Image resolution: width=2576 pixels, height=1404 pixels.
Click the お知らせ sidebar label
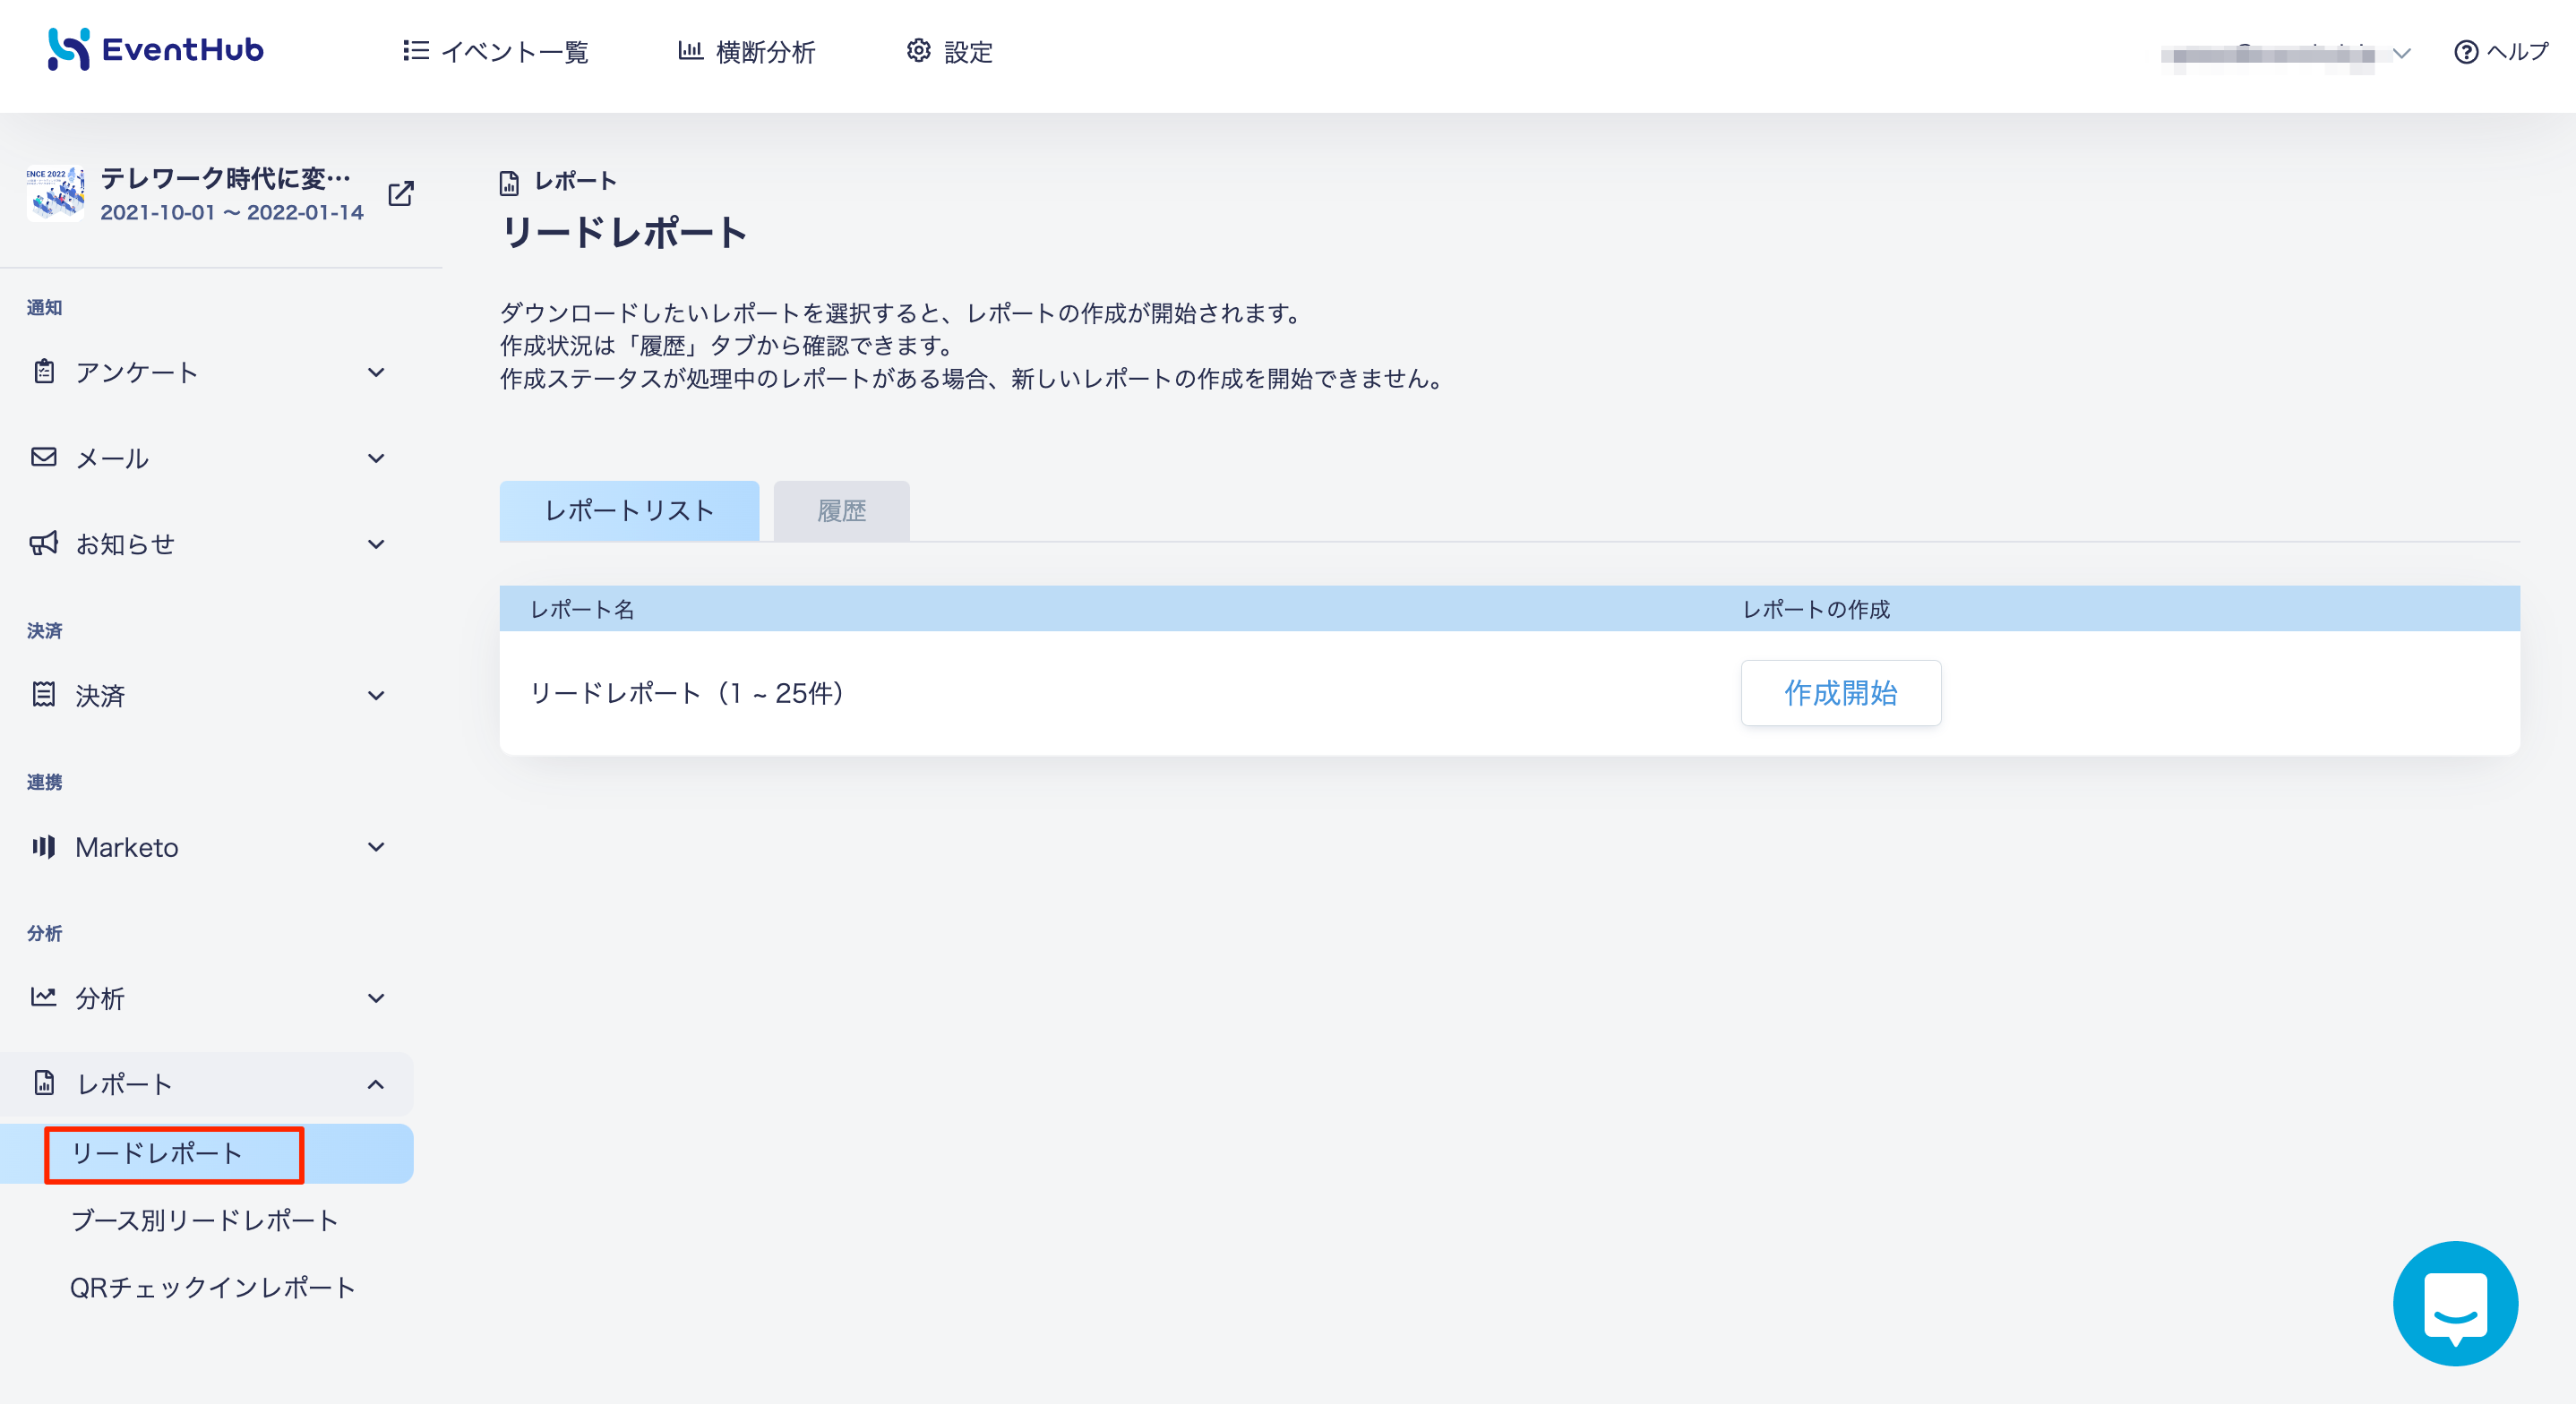click(x=125, y=544)
